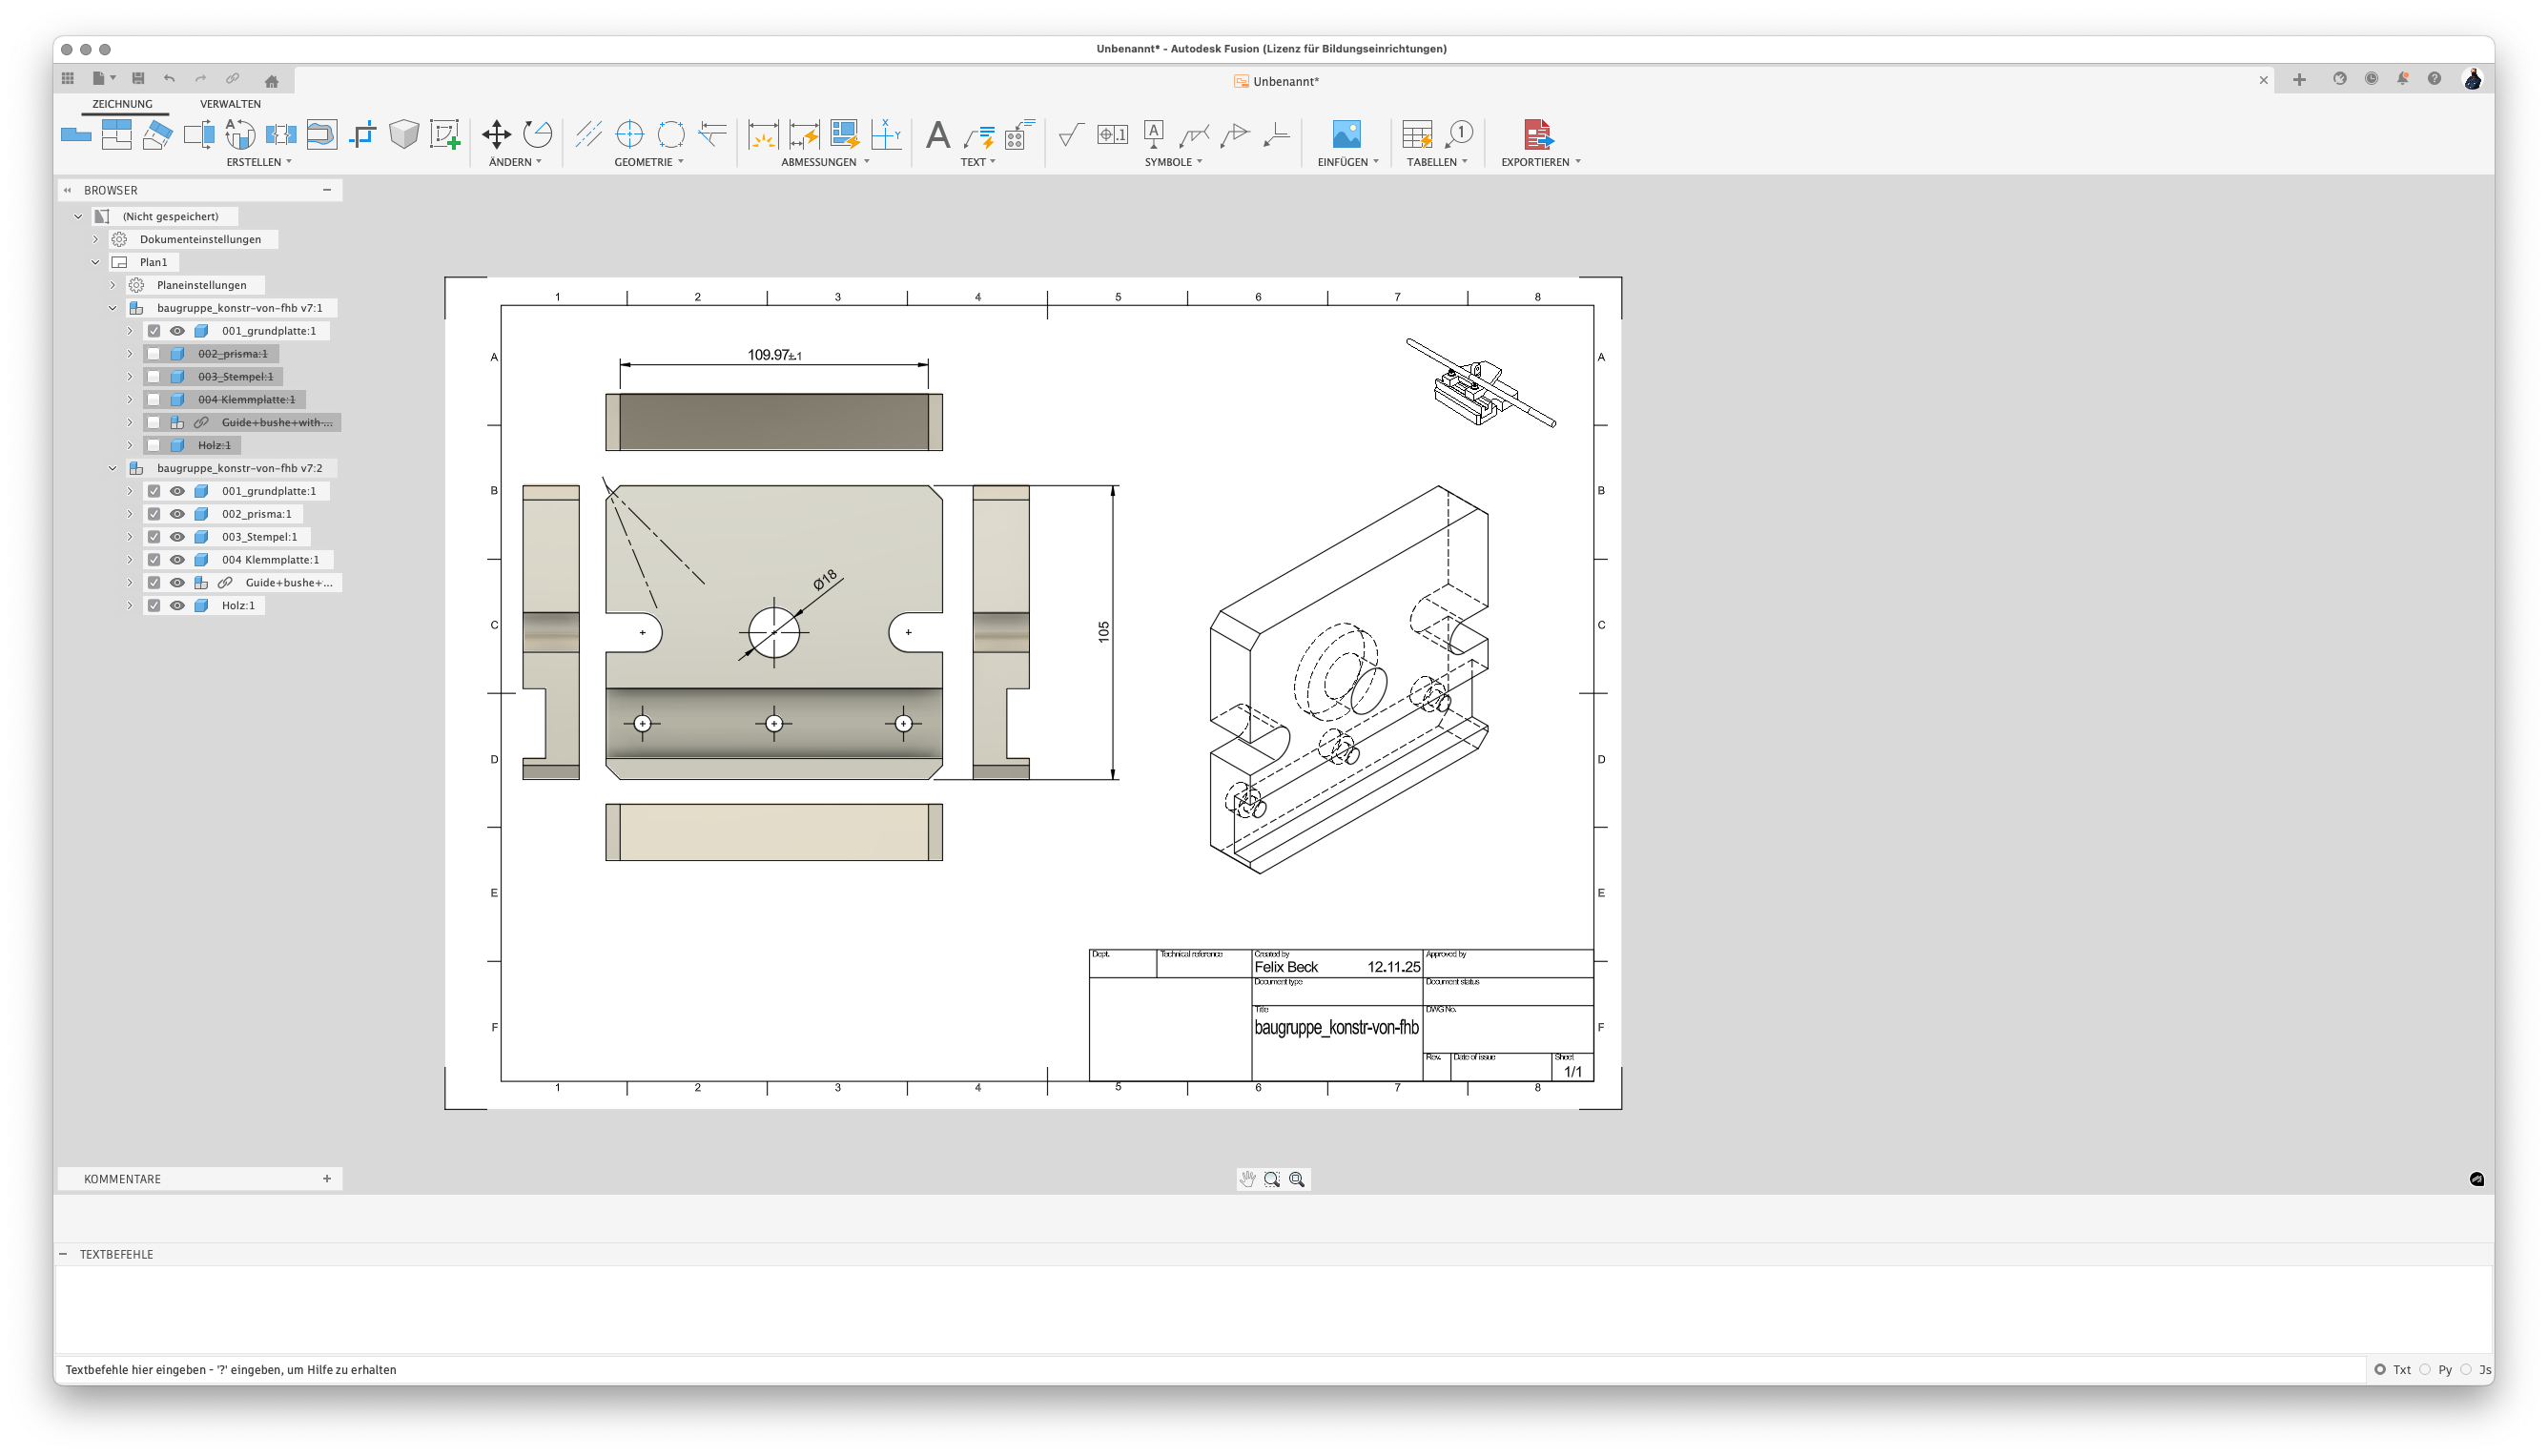The height and width of the screenshot is (1456, 2548).
Task: Select the balloon callout tool
Action: [1459, 134]
